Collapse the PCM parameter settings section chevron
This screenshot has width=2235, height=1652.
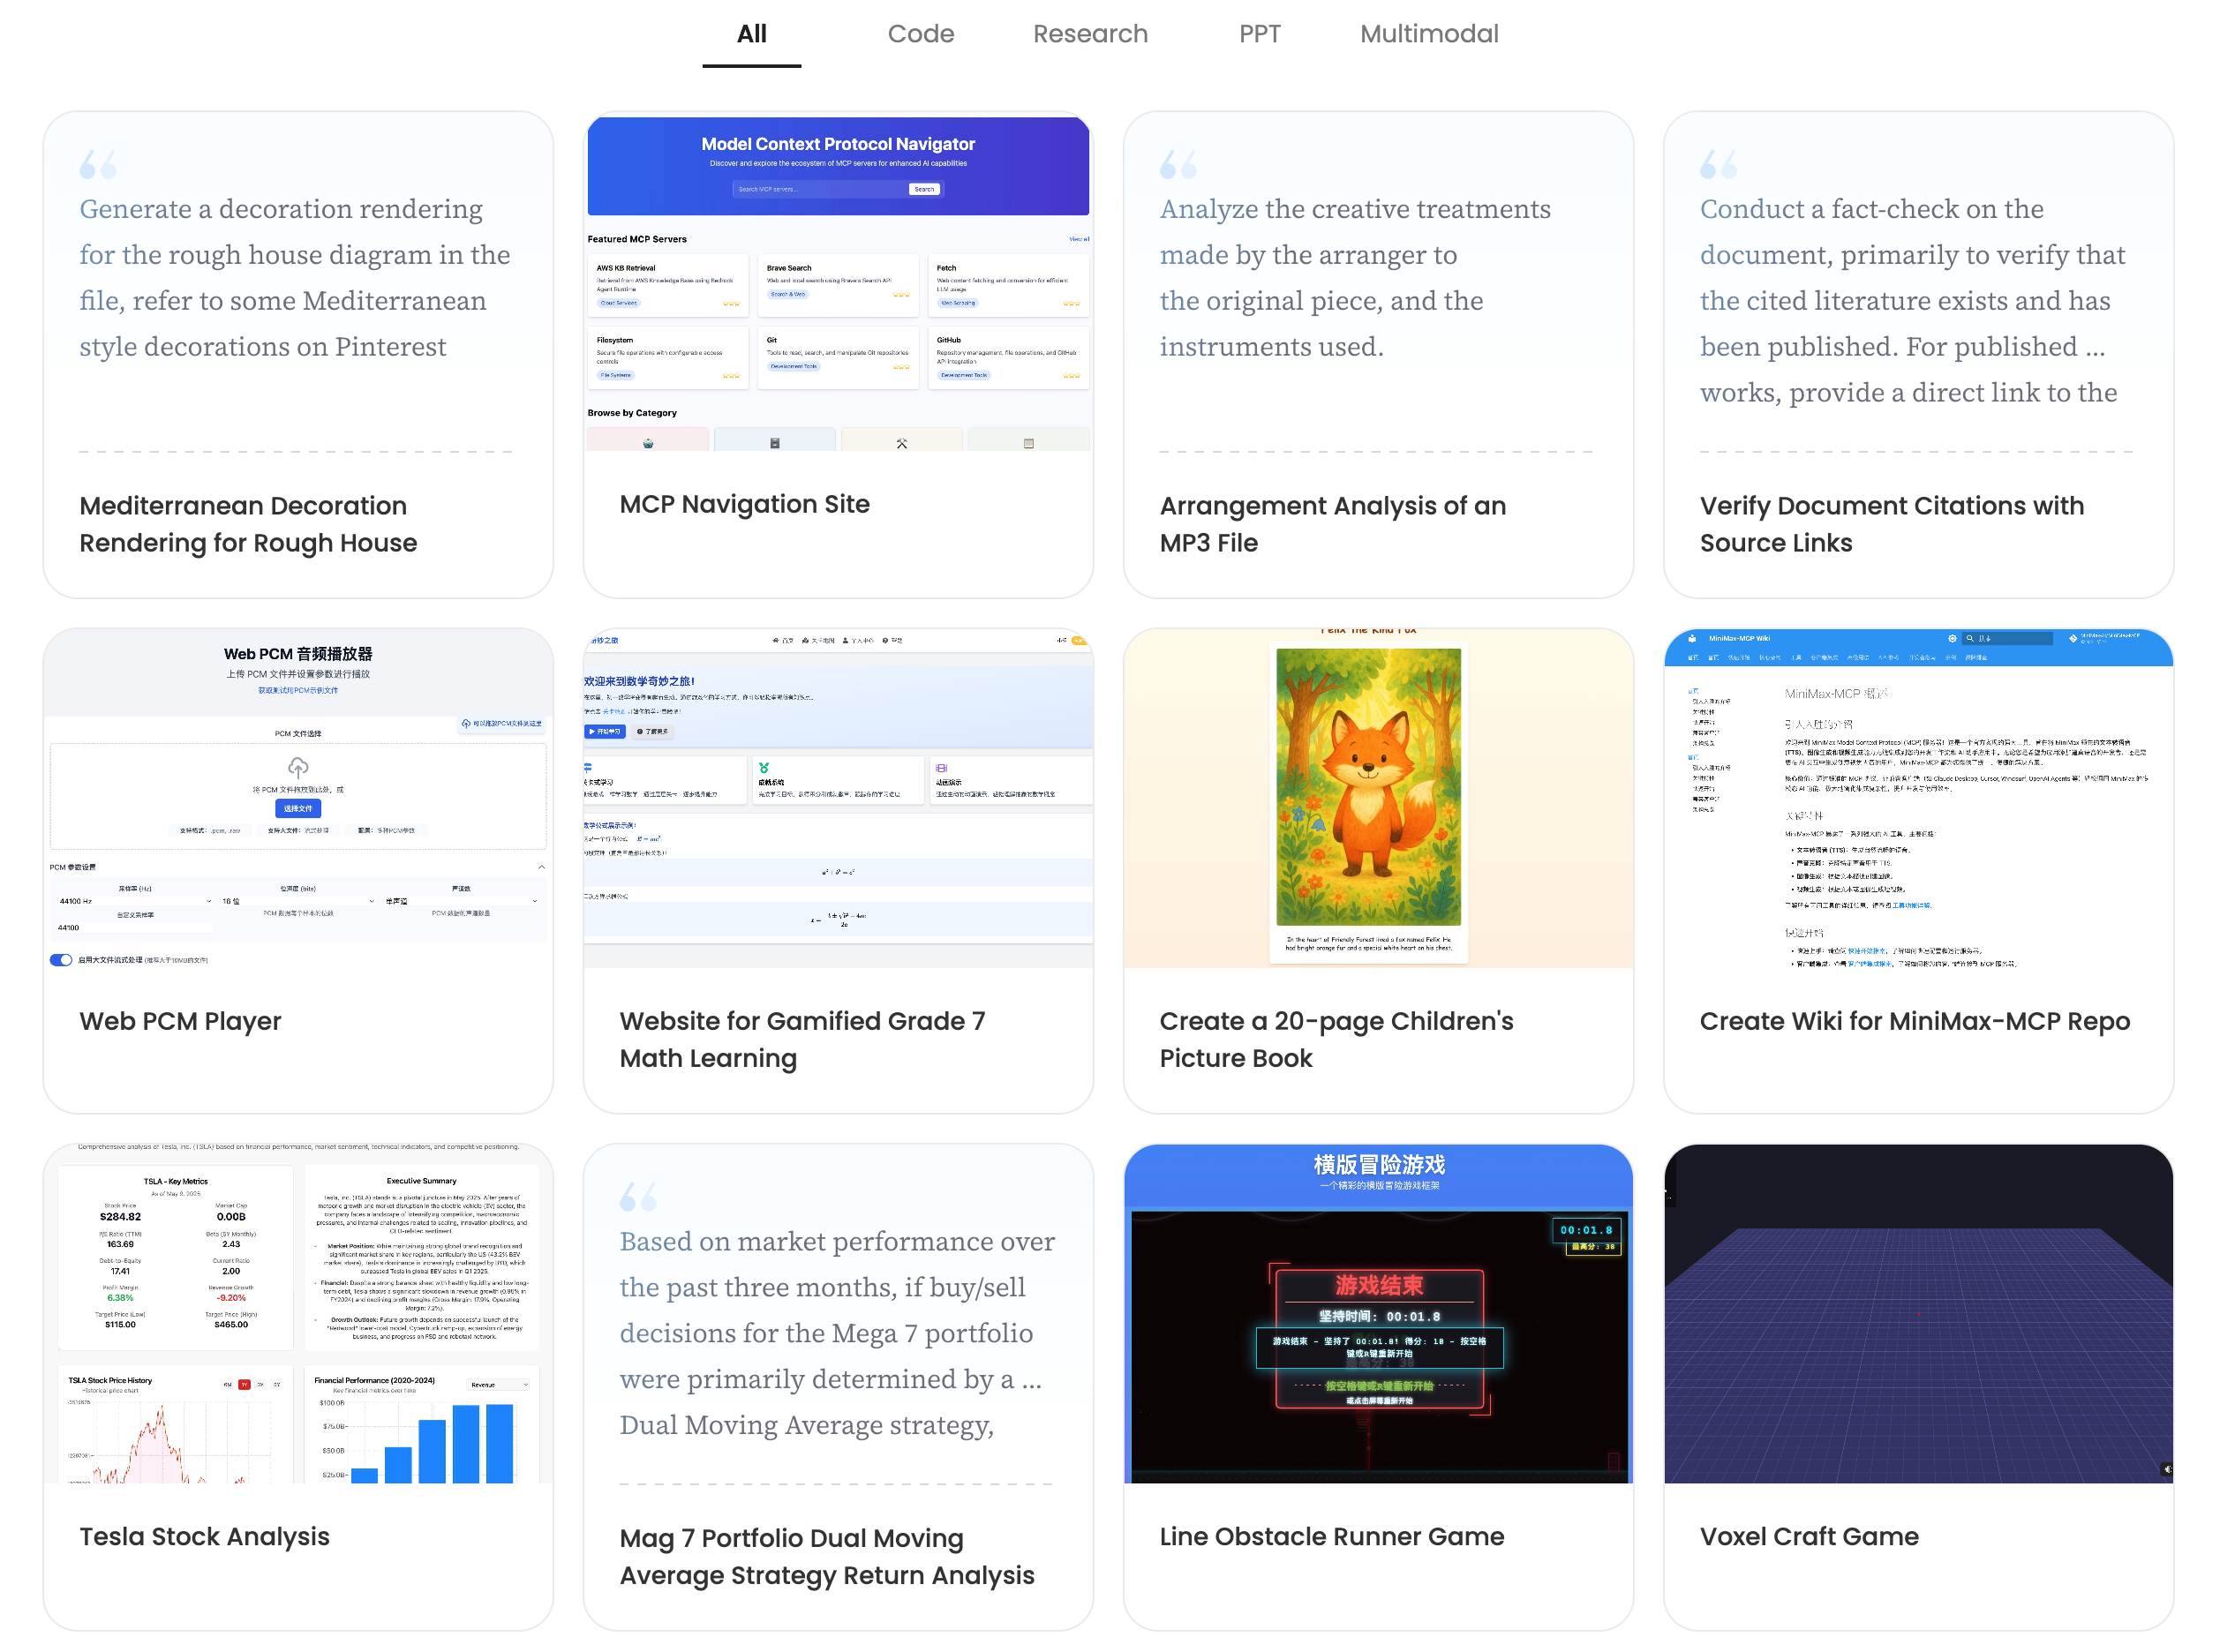click(x=541, y=867)
